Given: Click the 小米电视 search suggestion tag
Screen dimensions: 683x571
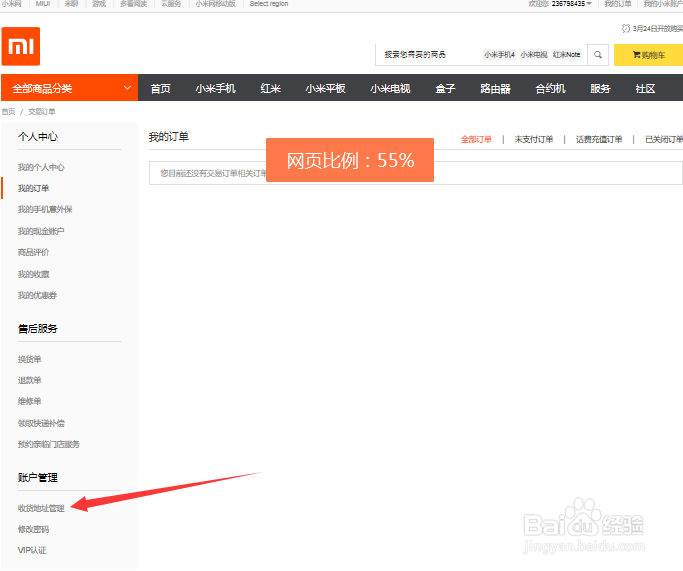Looking at the screenshot, I should pyautogui.click(x=534, y=55).
